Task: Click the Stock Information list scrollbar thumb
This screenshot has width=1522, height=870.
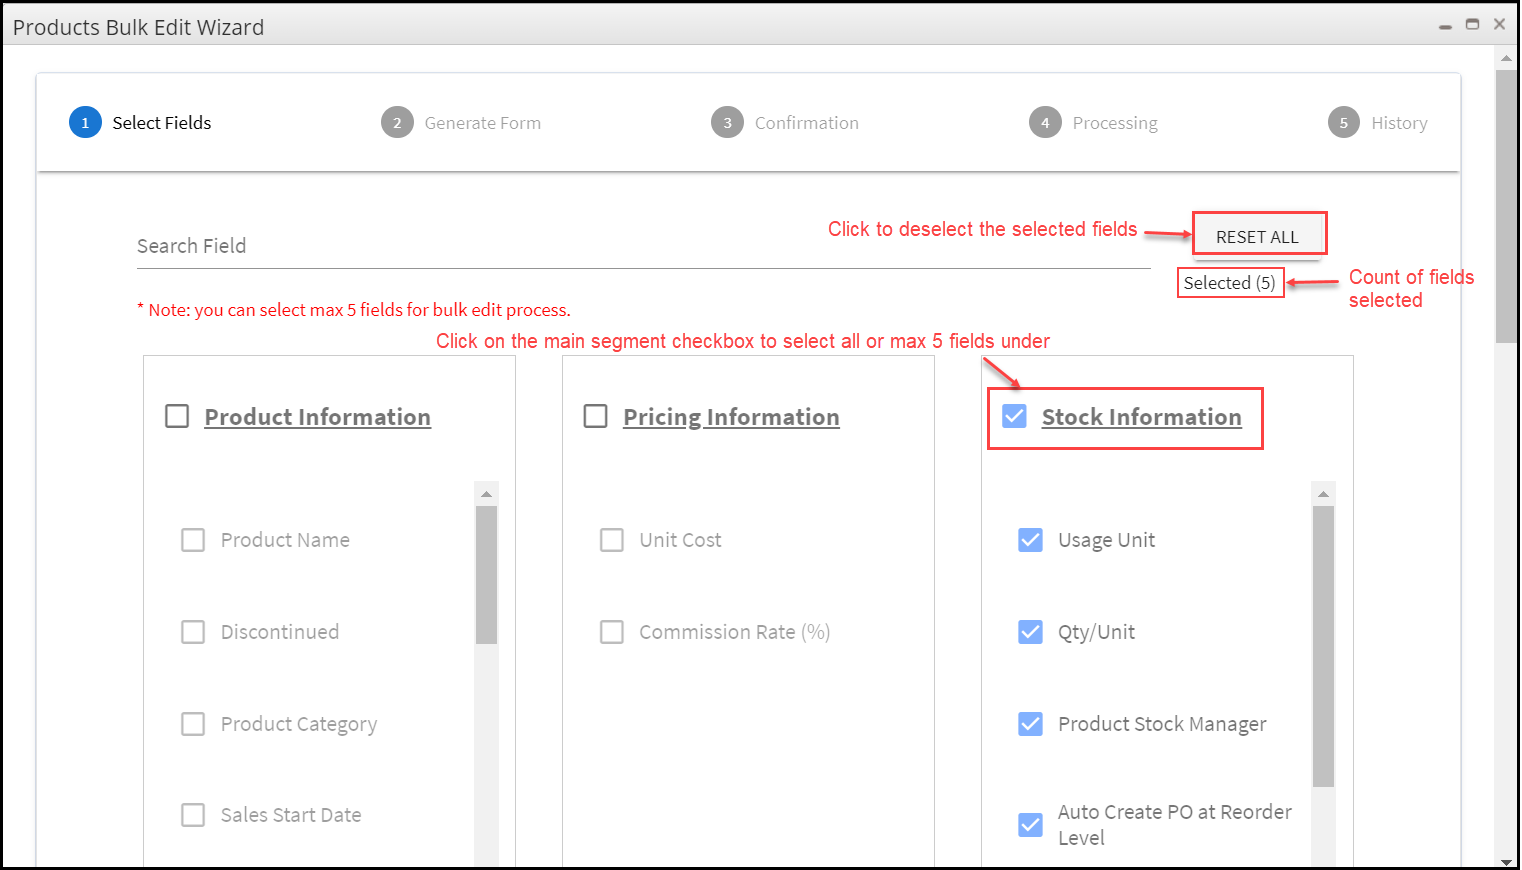Action: 1324,647
